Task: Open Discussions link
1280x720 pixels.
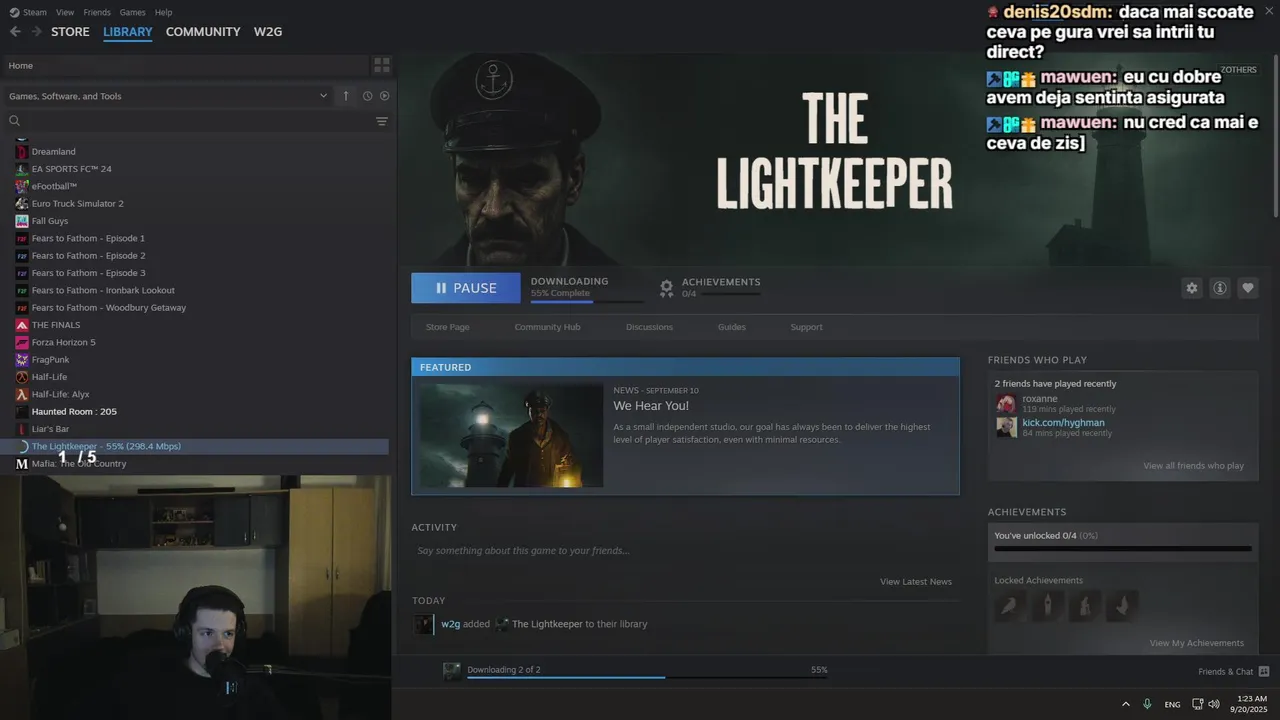Action: coord(649,327)
